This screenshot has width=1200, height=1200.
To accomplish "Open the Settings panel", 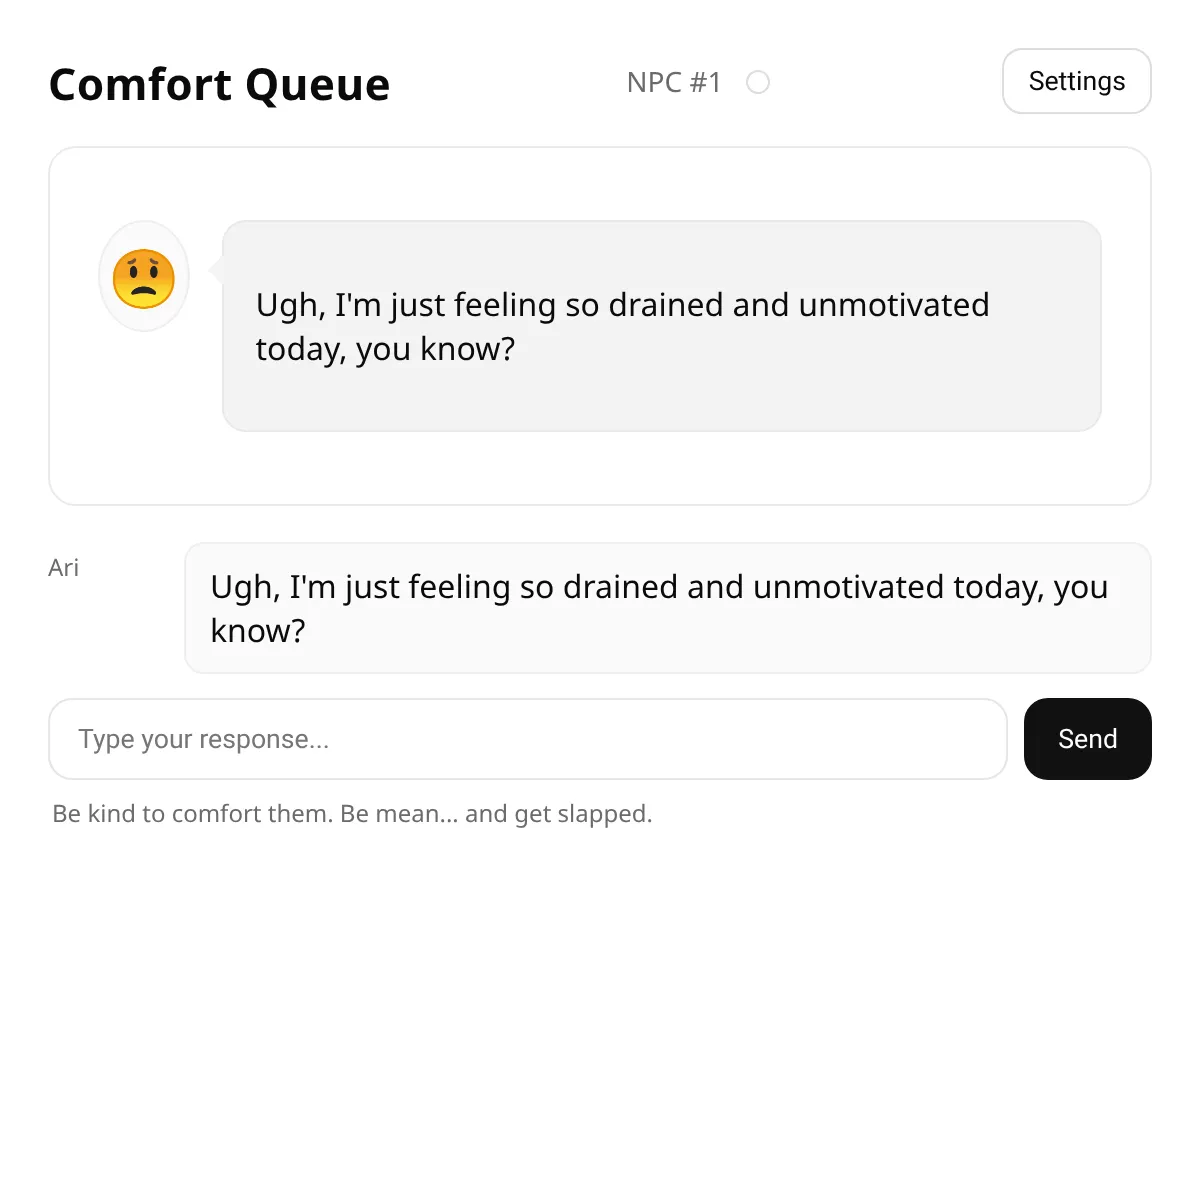I will (1076, 81).
